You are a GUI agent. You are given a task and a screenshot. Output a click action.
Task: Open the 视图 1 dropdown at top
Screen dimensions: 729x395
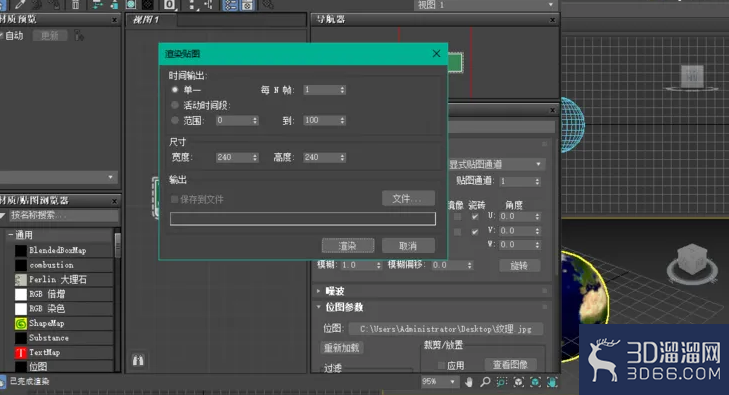485,5
